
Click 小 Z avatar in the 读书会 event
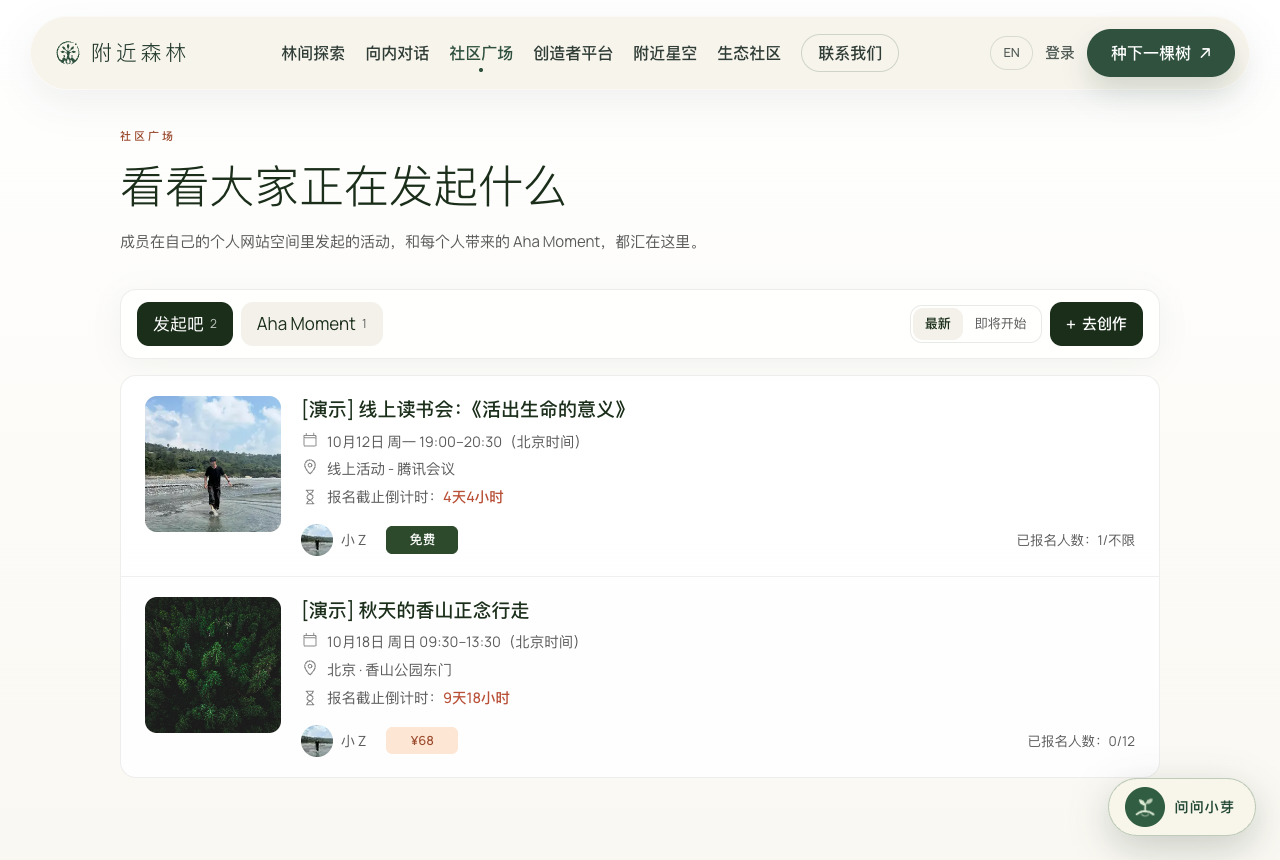pos(317,540)
